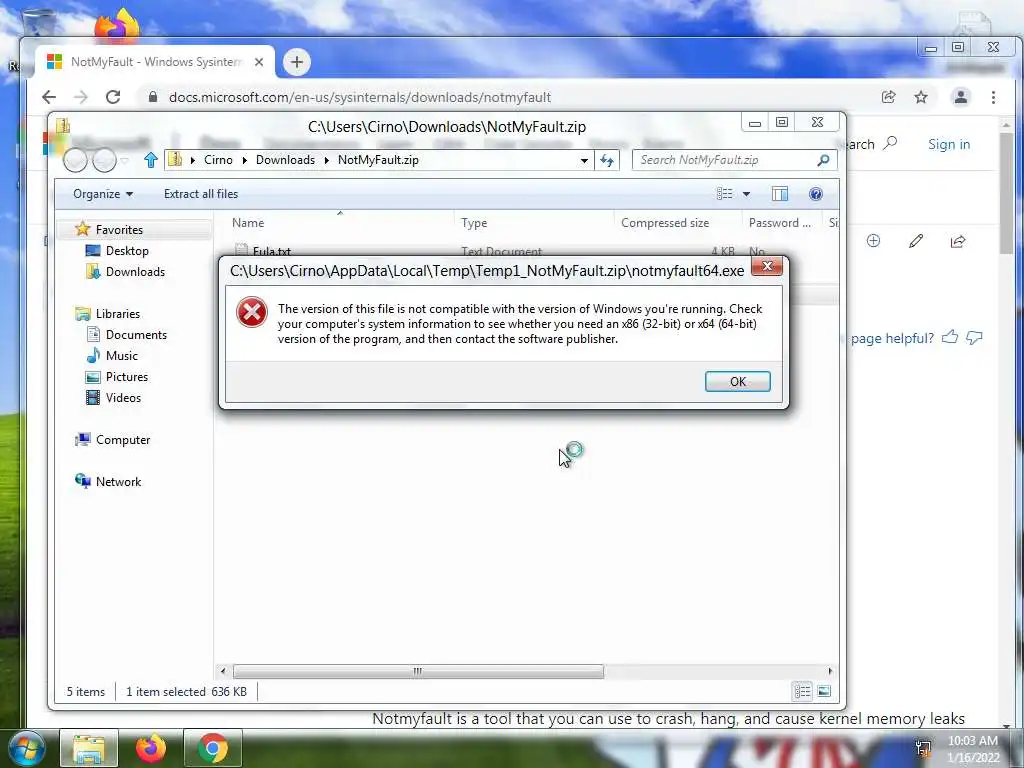Close the NotMyFault Chrome tab

coord(259,62)
